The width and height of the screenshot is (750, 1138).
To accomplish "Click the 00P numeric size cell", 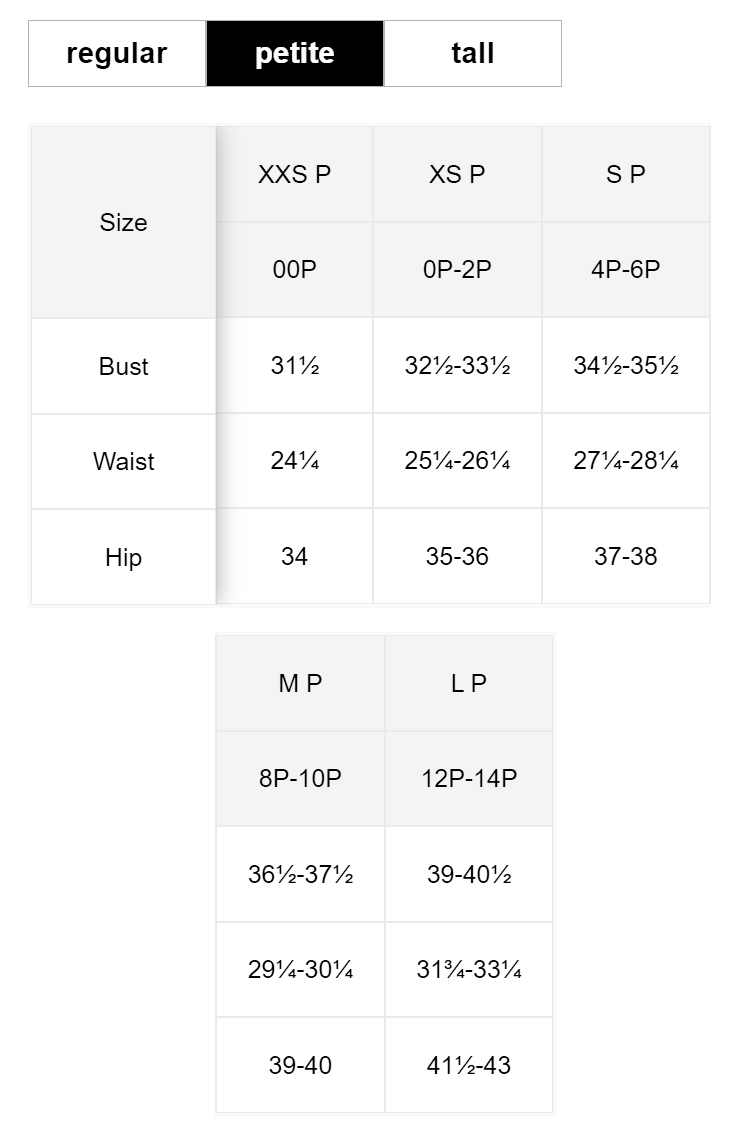I will click(x=294, y=270).
